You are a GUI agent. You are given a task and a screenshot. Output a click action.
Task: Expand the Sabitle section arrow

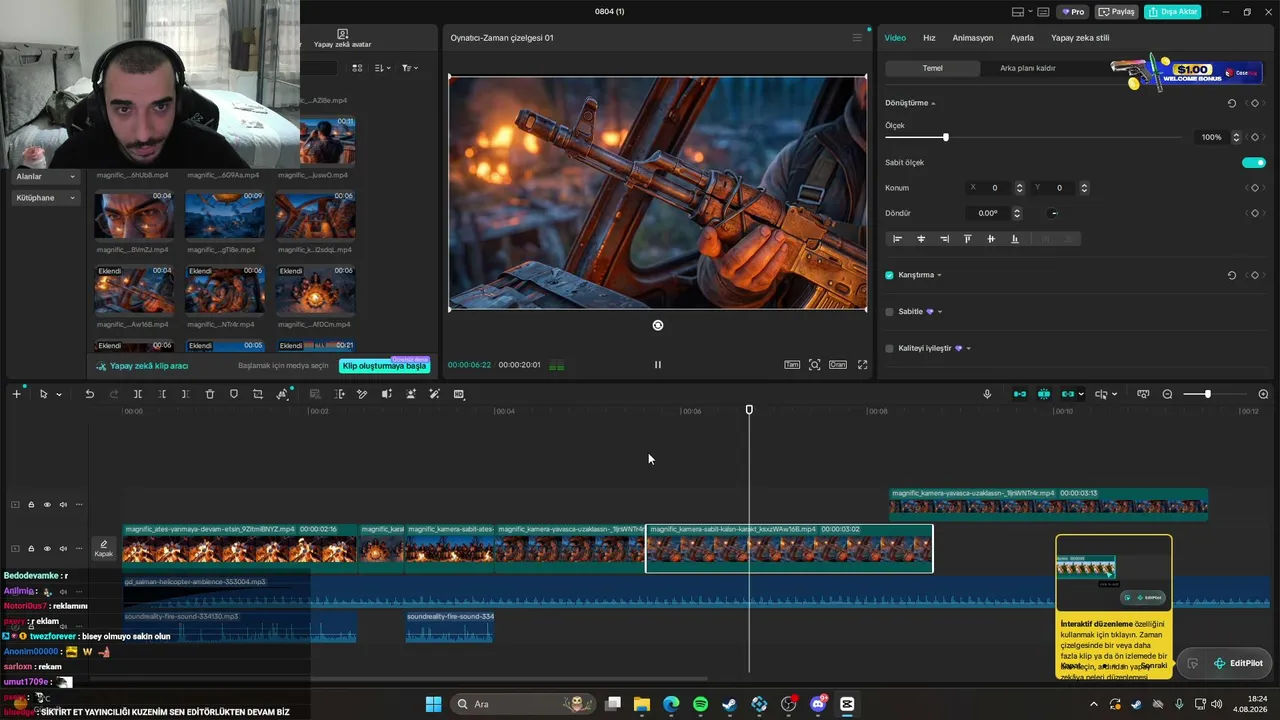(x=940, y=312)
